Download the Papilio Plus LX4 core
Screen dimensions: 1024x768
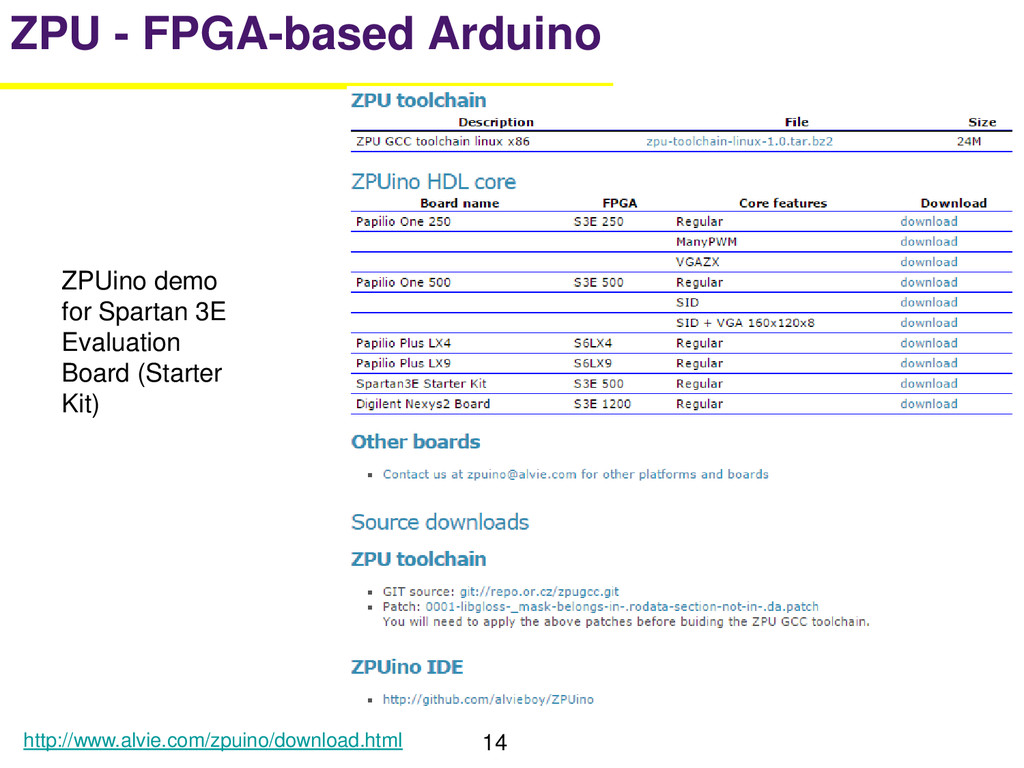[929, 343]
